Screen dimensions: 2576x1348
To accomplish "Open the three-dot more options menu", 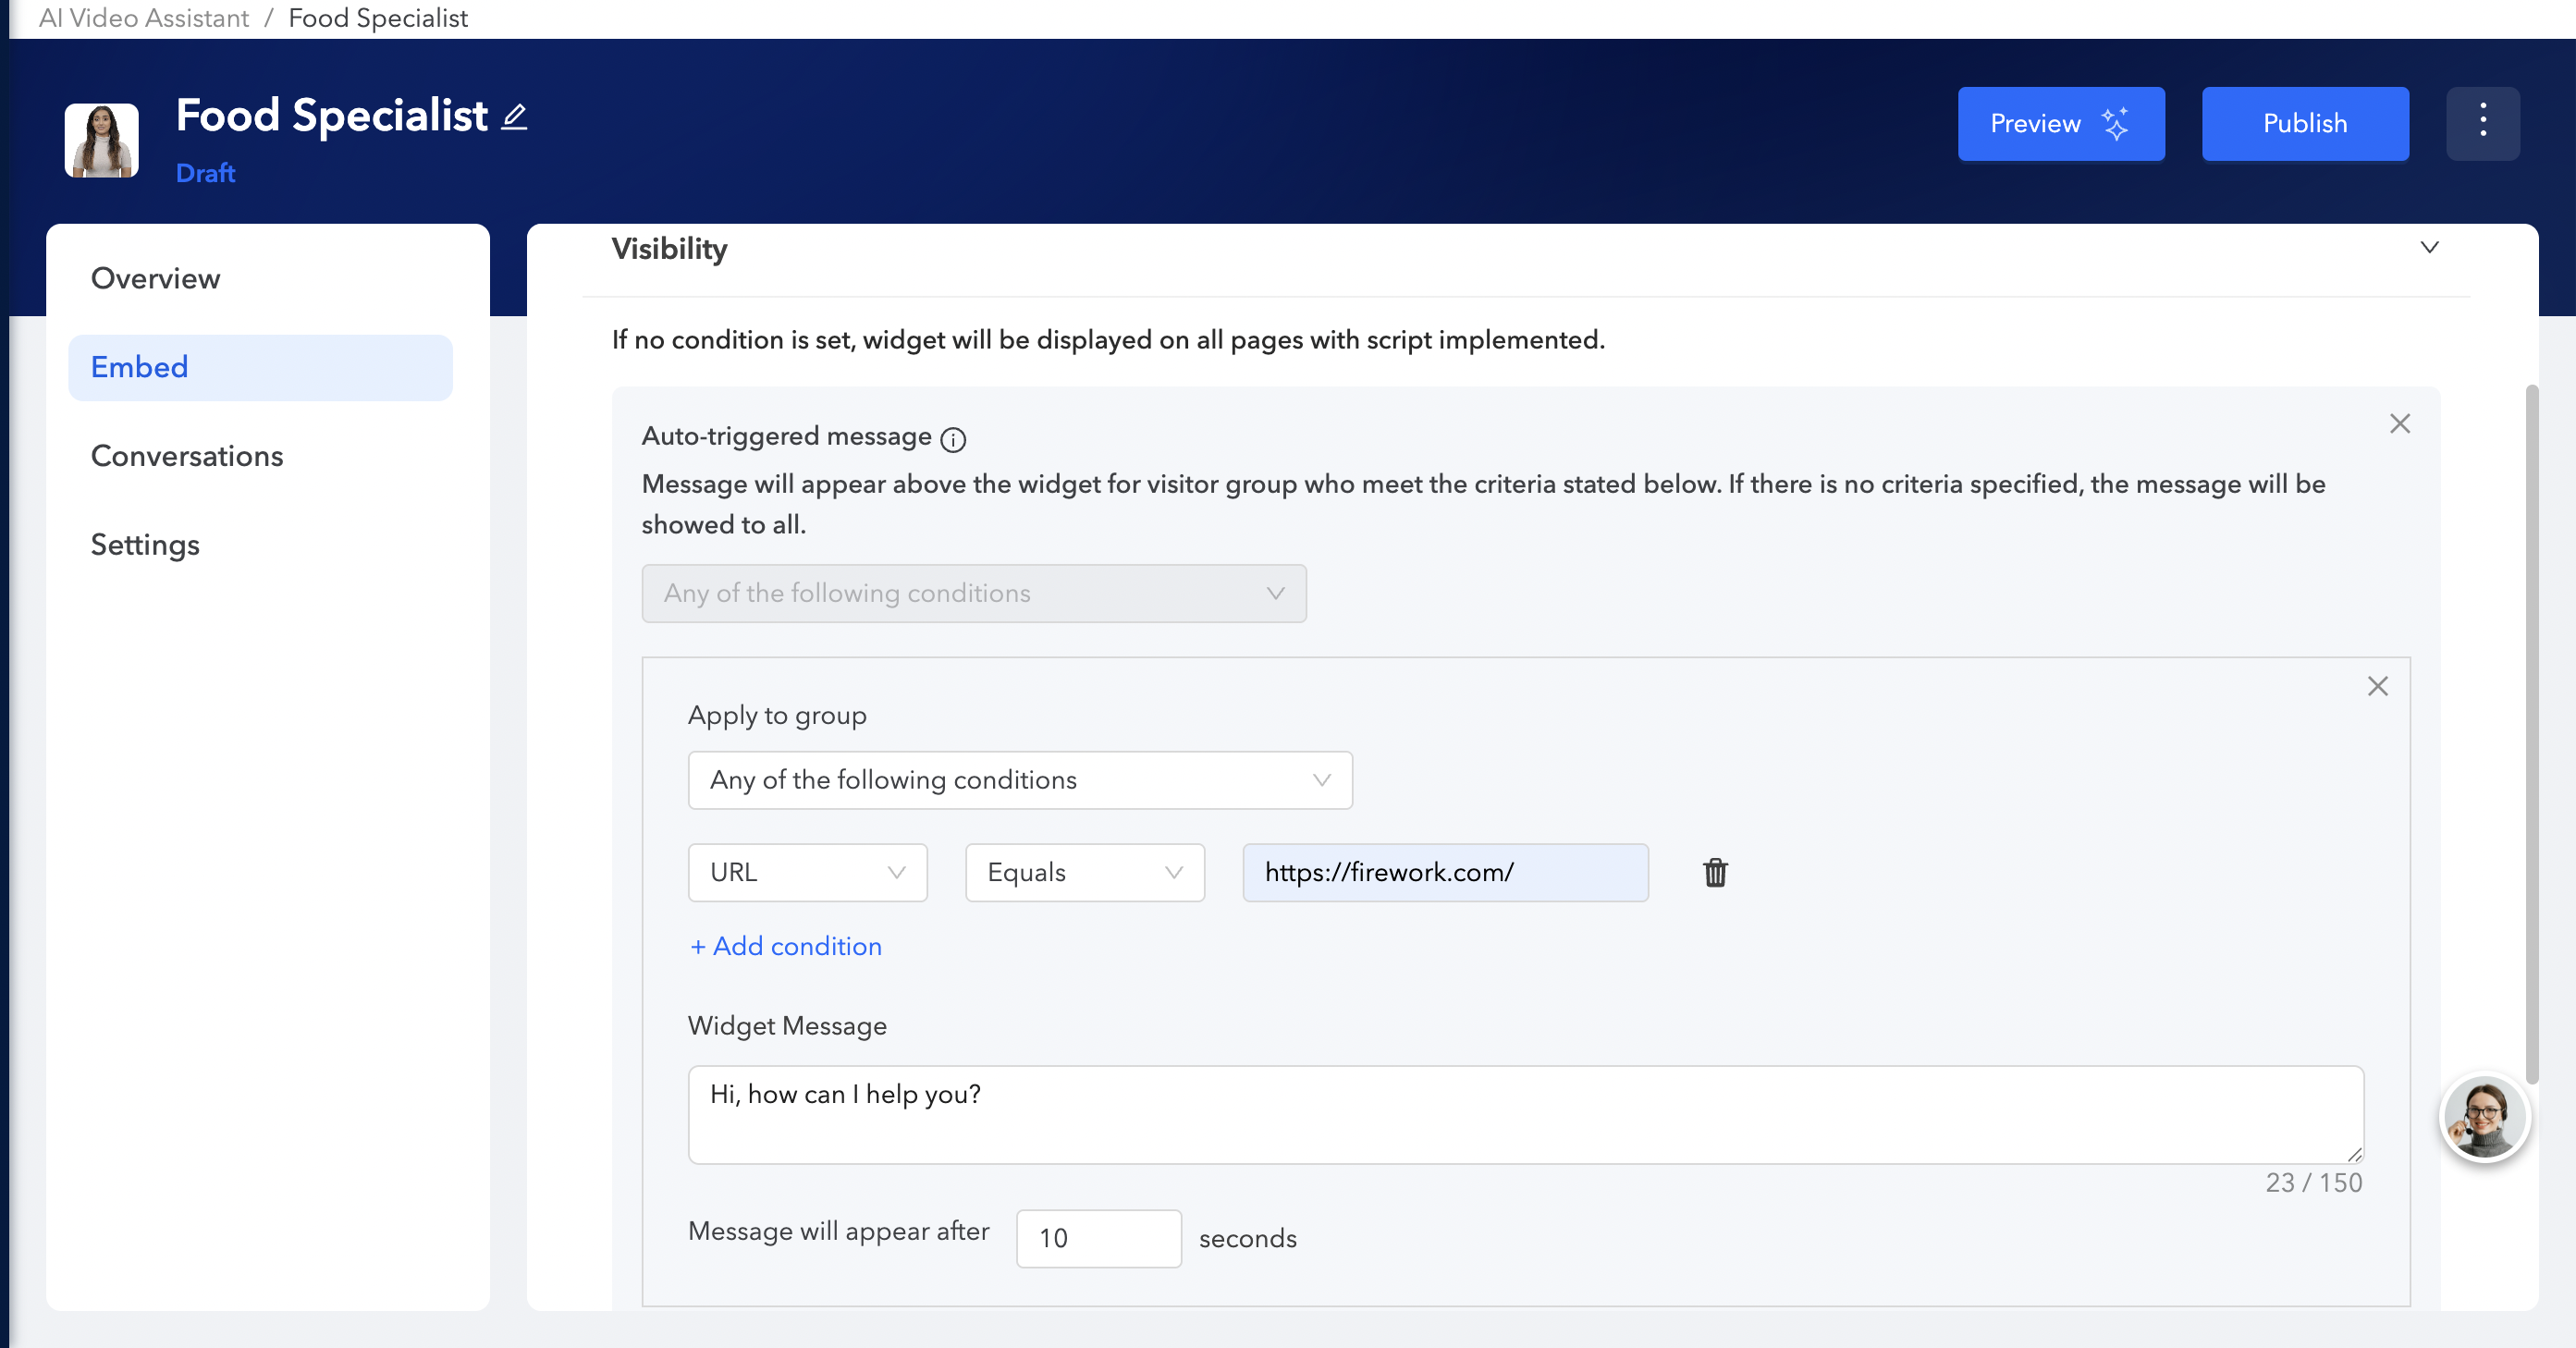I will pyautogui.click(x=2482, y=123).
